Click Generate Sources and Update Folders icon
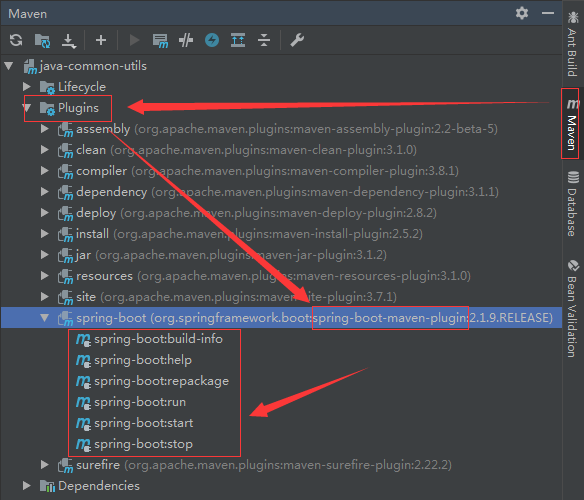The height and width of the screenshot is (500, 584). [42, 40]
